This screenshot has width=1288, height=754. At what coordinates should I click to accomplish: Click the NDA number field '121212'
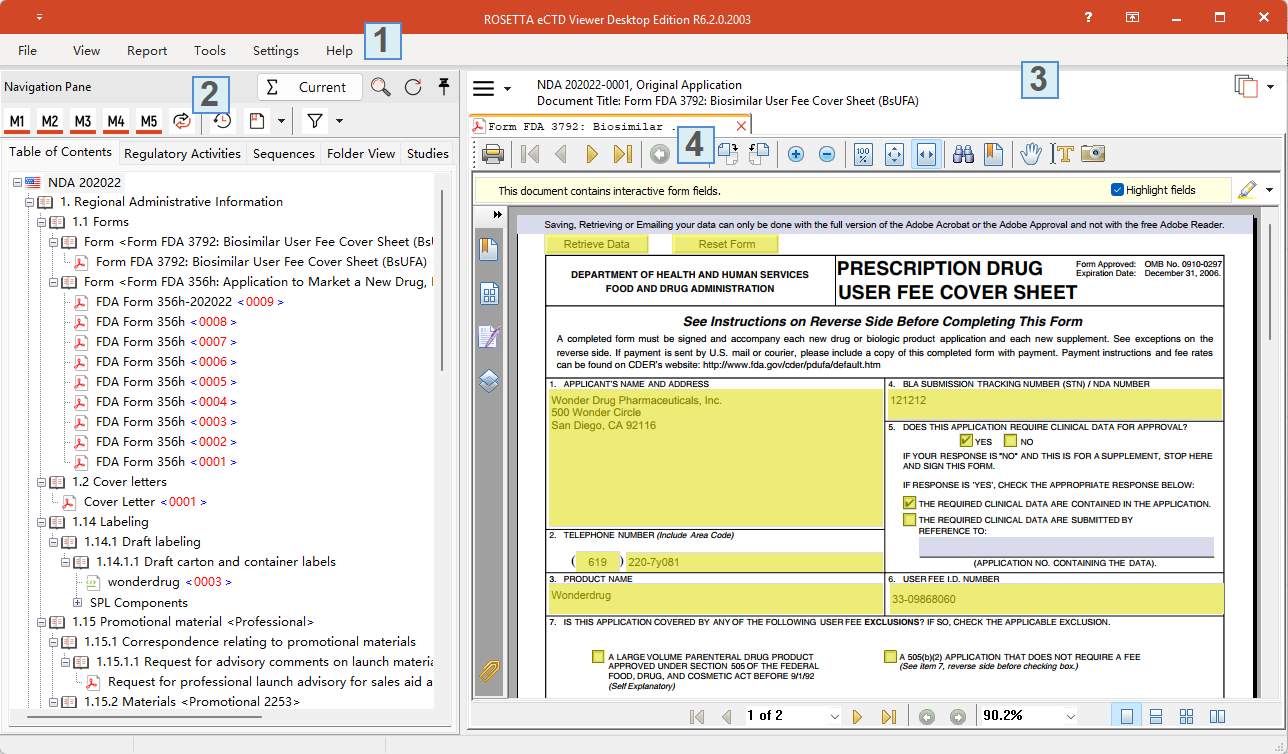(x=1055, y=404)
